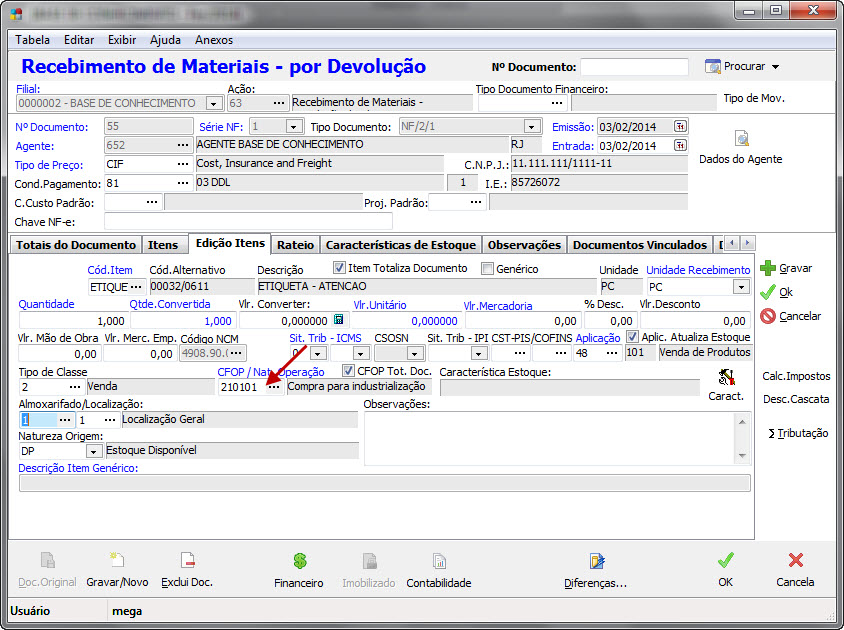
Task: Toggle Item Totaliza Documento checkbox
Action: pyautogui.click(x=340, y=268)
